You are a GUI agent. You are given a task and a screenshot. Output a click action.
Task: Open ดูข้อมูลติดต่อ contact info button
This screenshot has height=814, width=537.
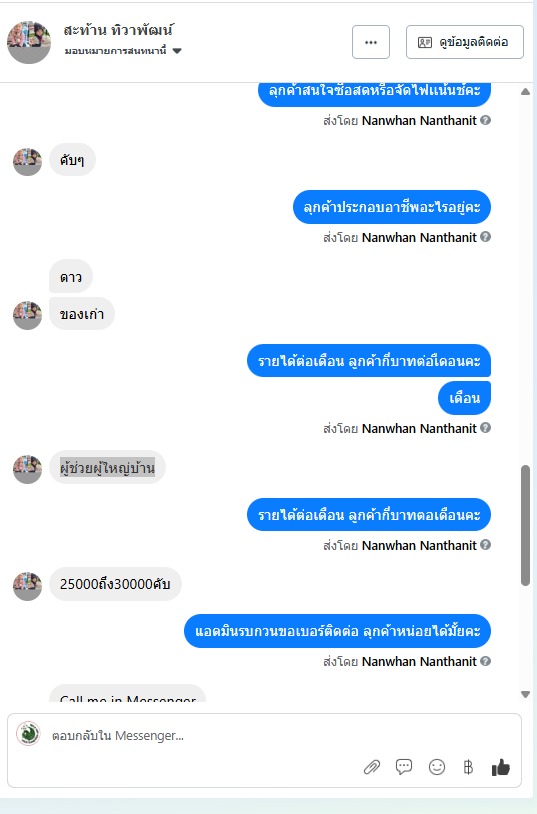[465, 42]
